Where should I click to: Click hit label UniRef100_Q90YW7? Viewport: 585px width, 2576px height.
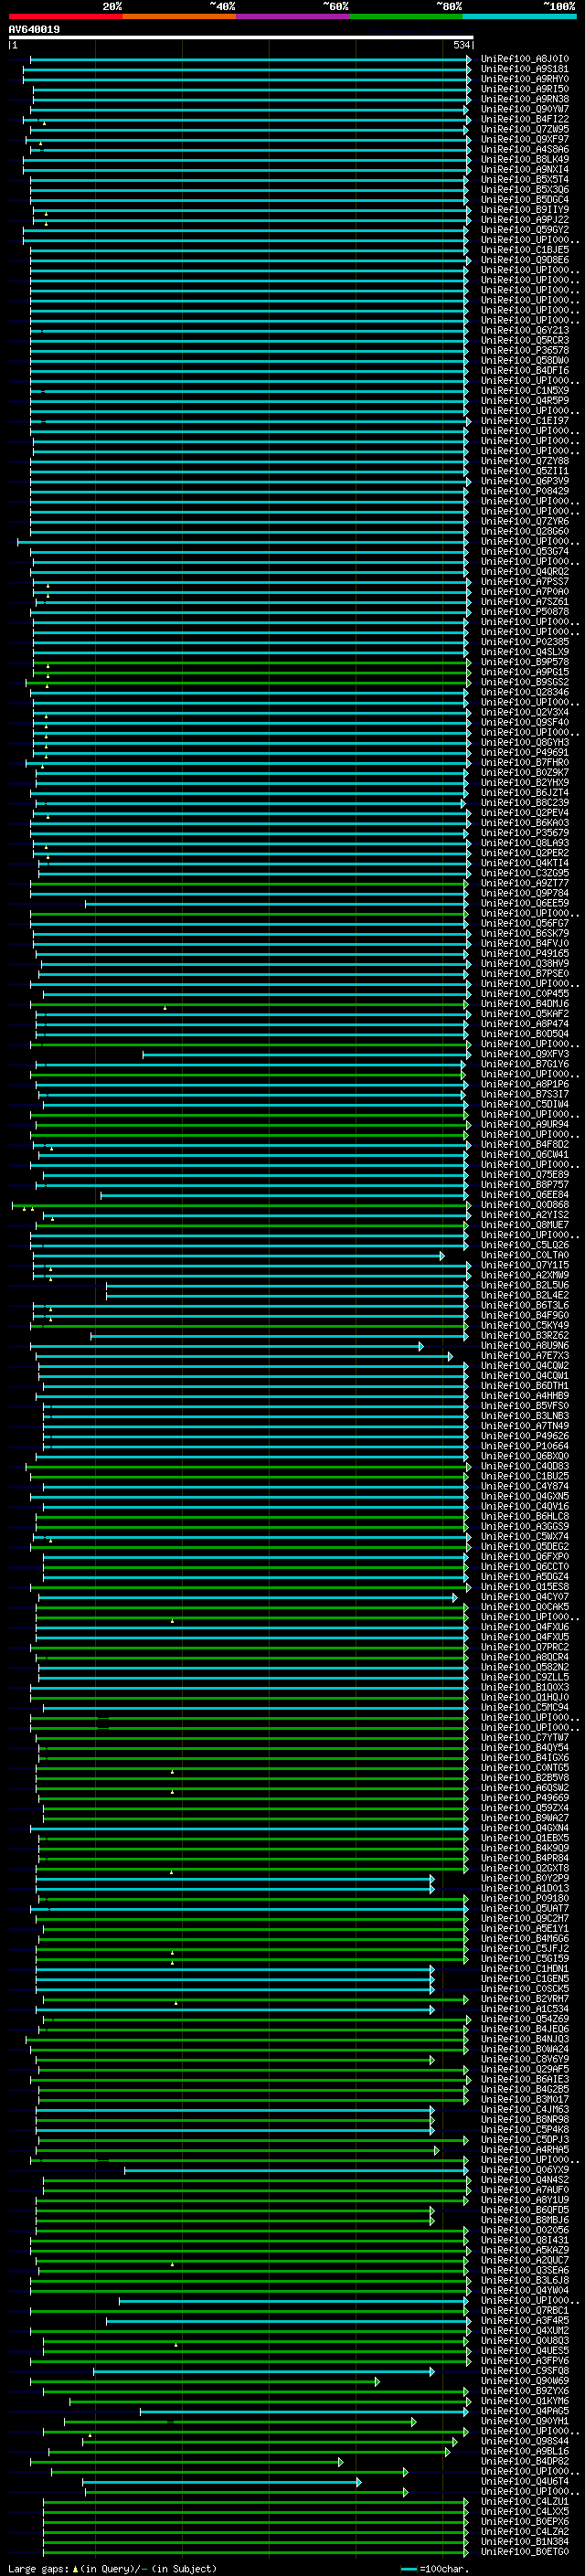pyautogui.click(x=525, y=109)
